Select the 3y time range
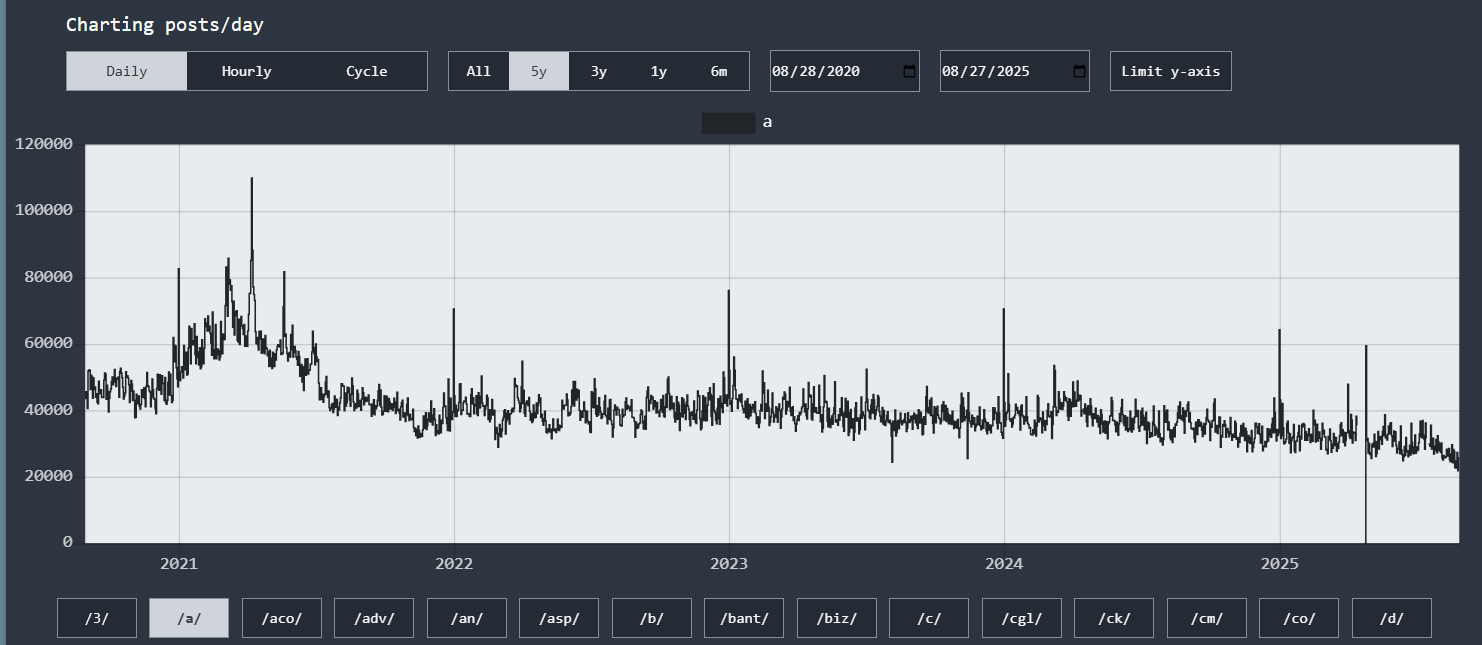Screen dimensions: 1482x645 tap(599, 71)
